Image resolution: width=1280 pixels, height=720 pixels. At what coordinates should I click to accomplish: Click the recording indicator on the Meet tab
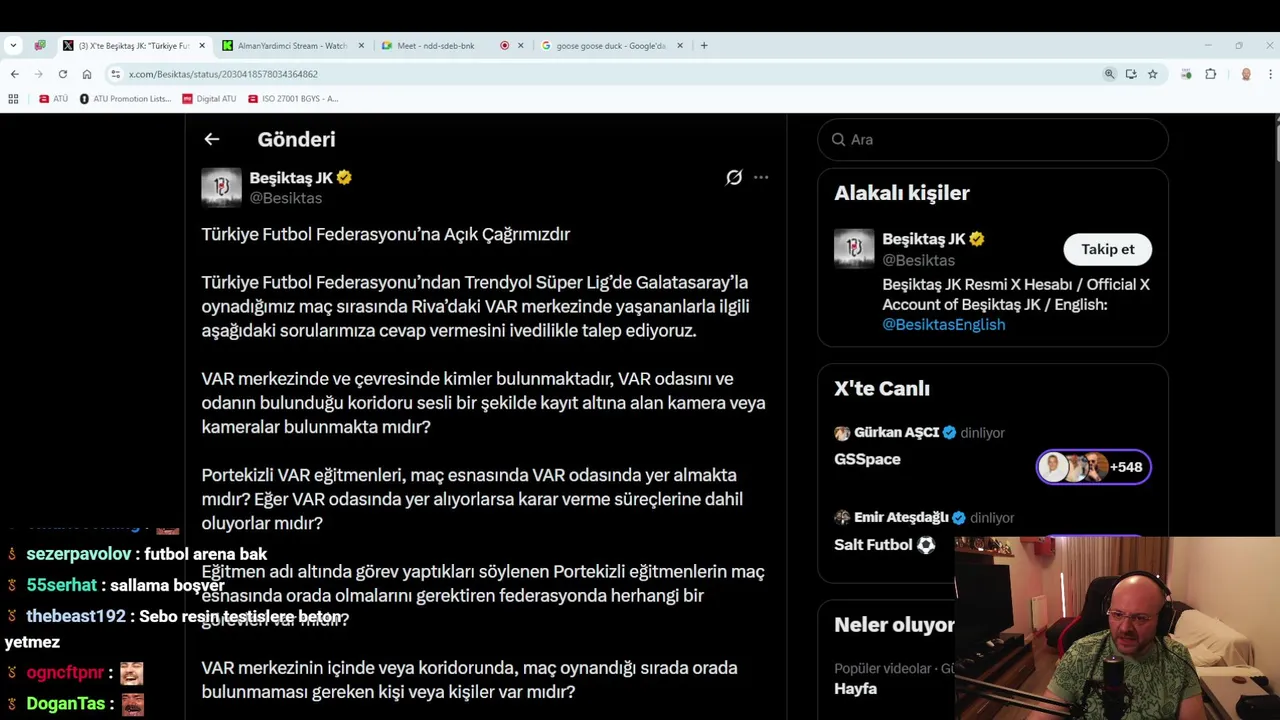coord(504,45)
